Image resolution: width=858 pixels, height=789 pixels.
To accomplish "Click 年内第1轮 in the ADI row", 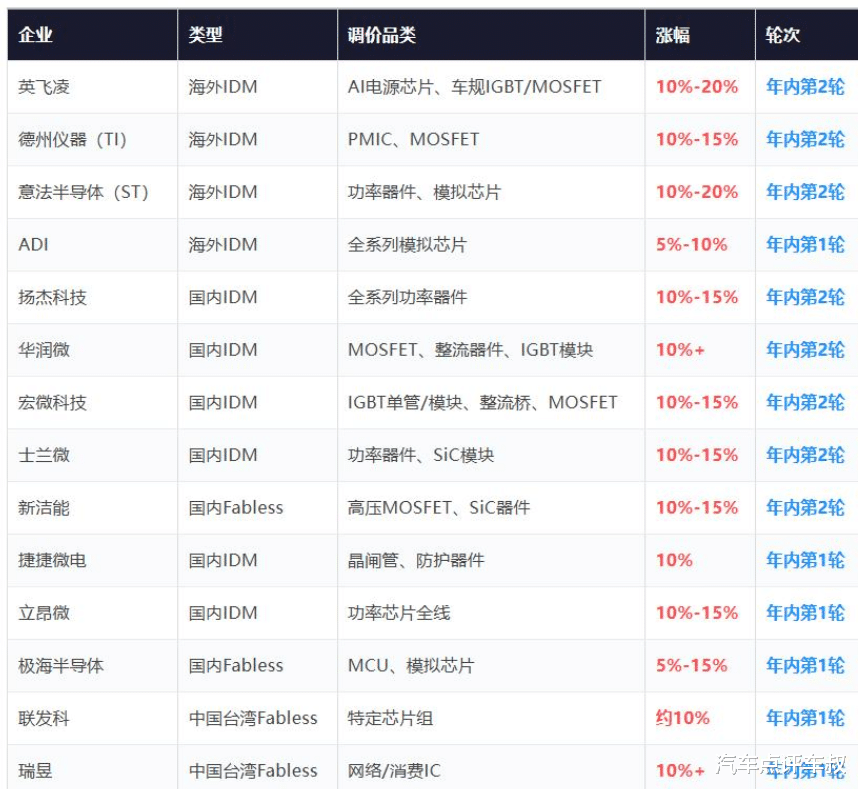I will pyautogui.click(x=805, y=245).
